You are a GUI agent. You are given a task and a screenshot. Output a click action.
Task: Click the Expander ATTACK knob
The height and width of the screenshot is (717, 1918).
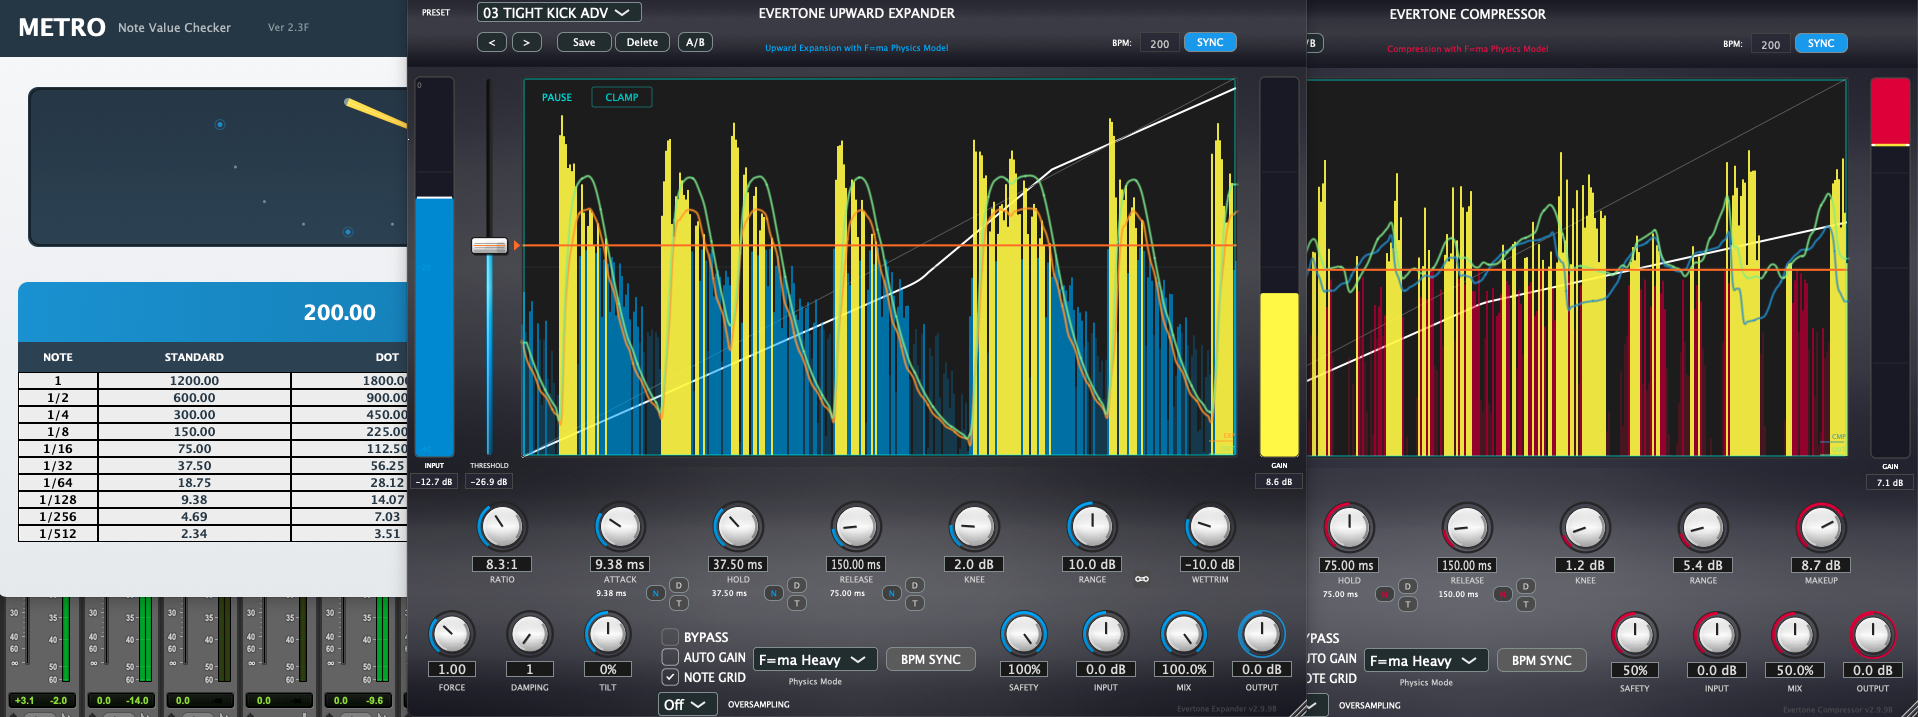[620, 526]
